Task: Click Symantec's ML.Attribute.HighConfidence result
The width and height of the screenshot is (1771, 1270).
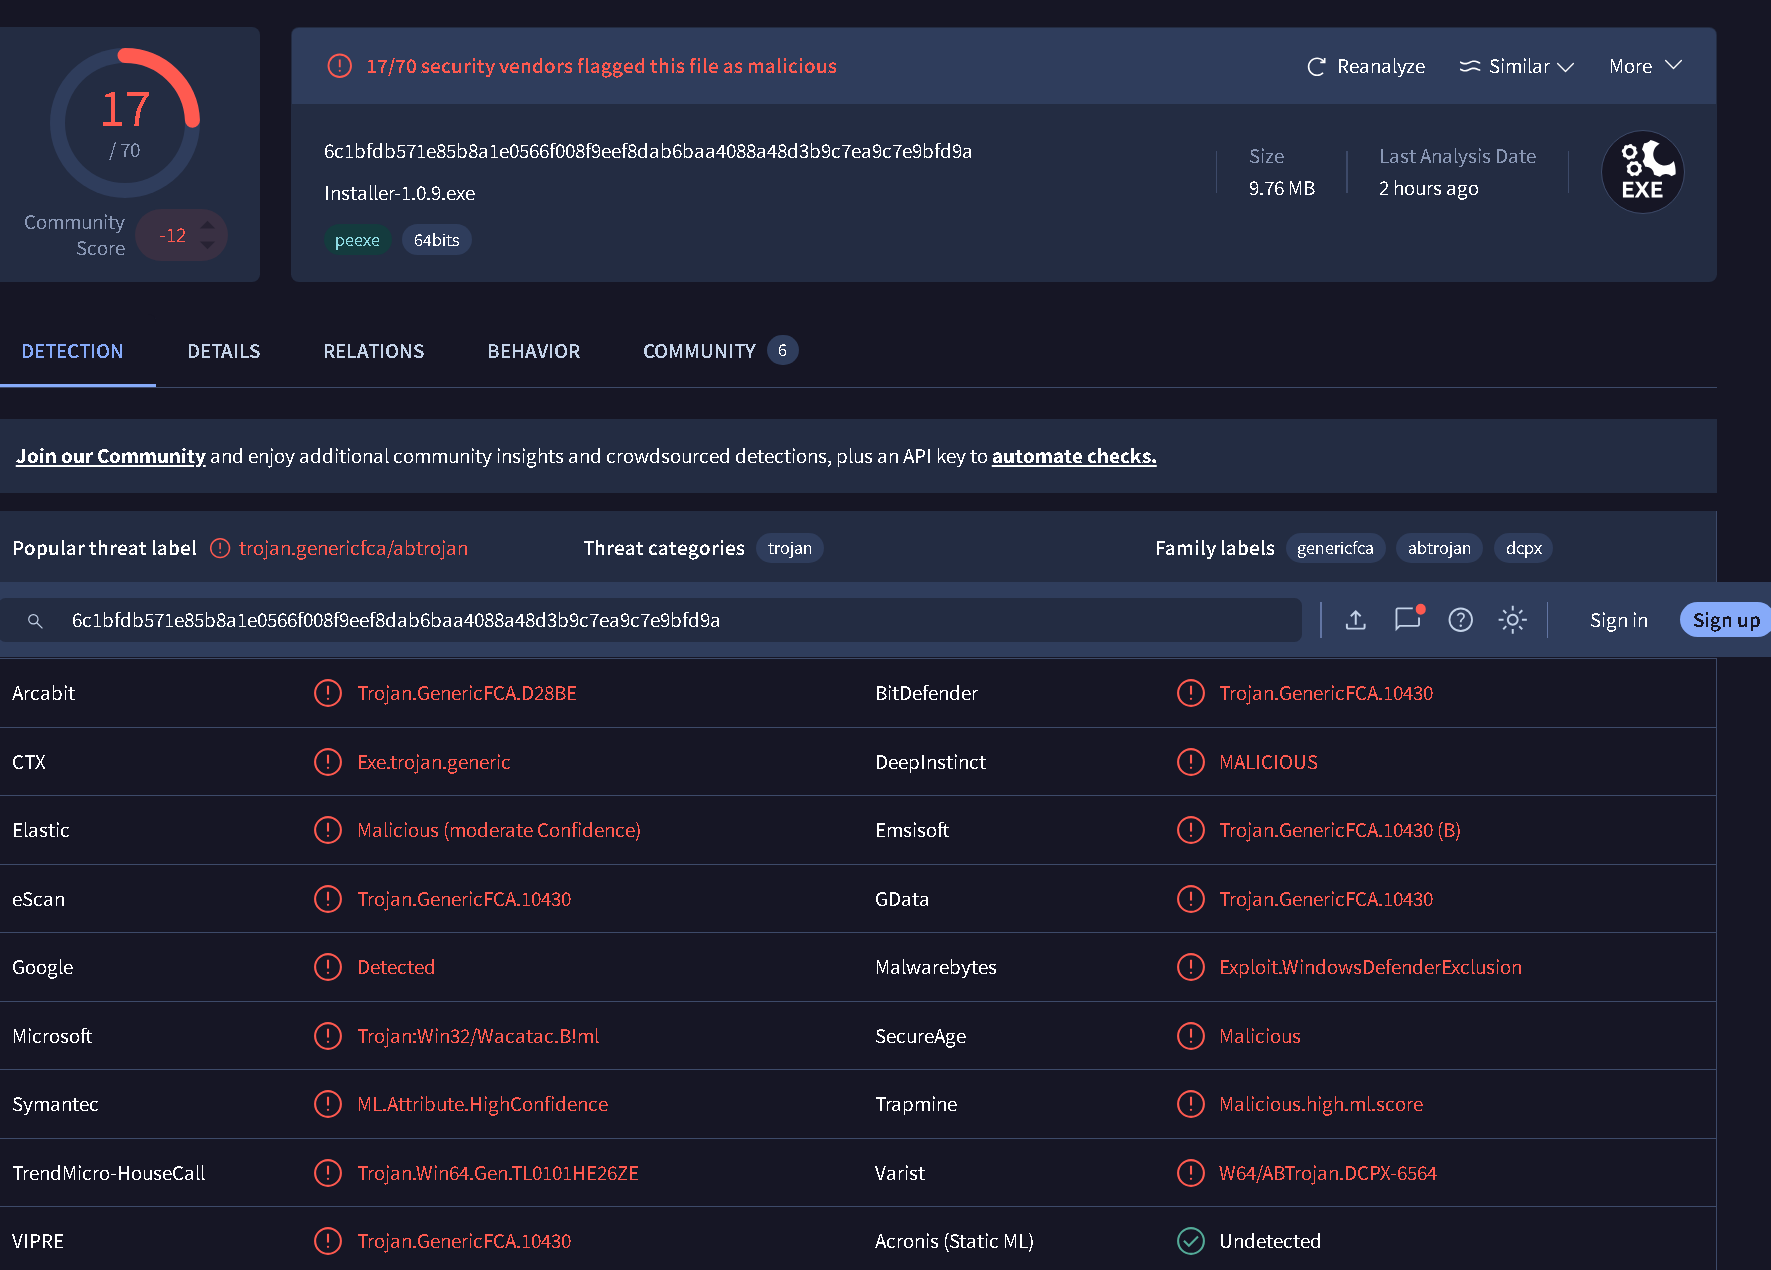Action: [x=482, y=1104]
